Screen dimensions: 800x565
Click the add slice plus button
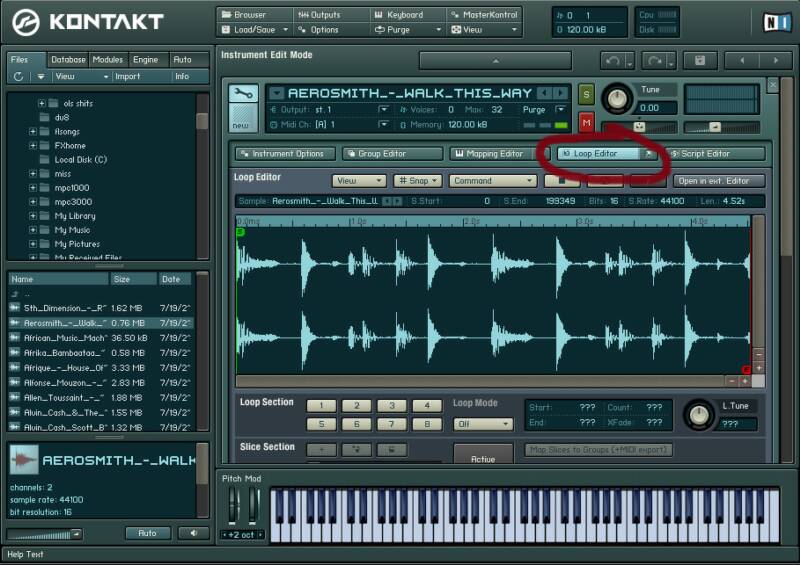coord(321,450)
